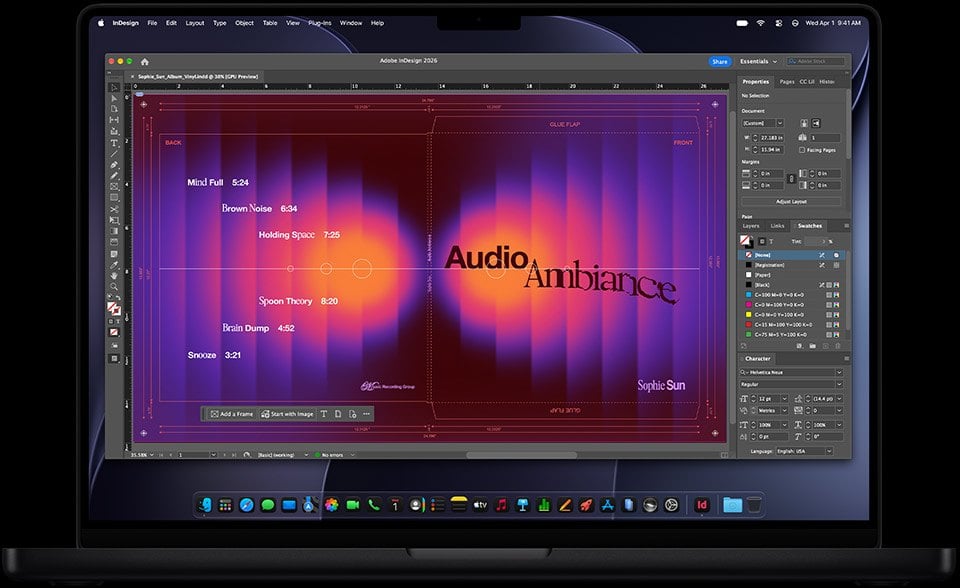
Task: Select the Pen tool
Action: (x=114, y=165)
